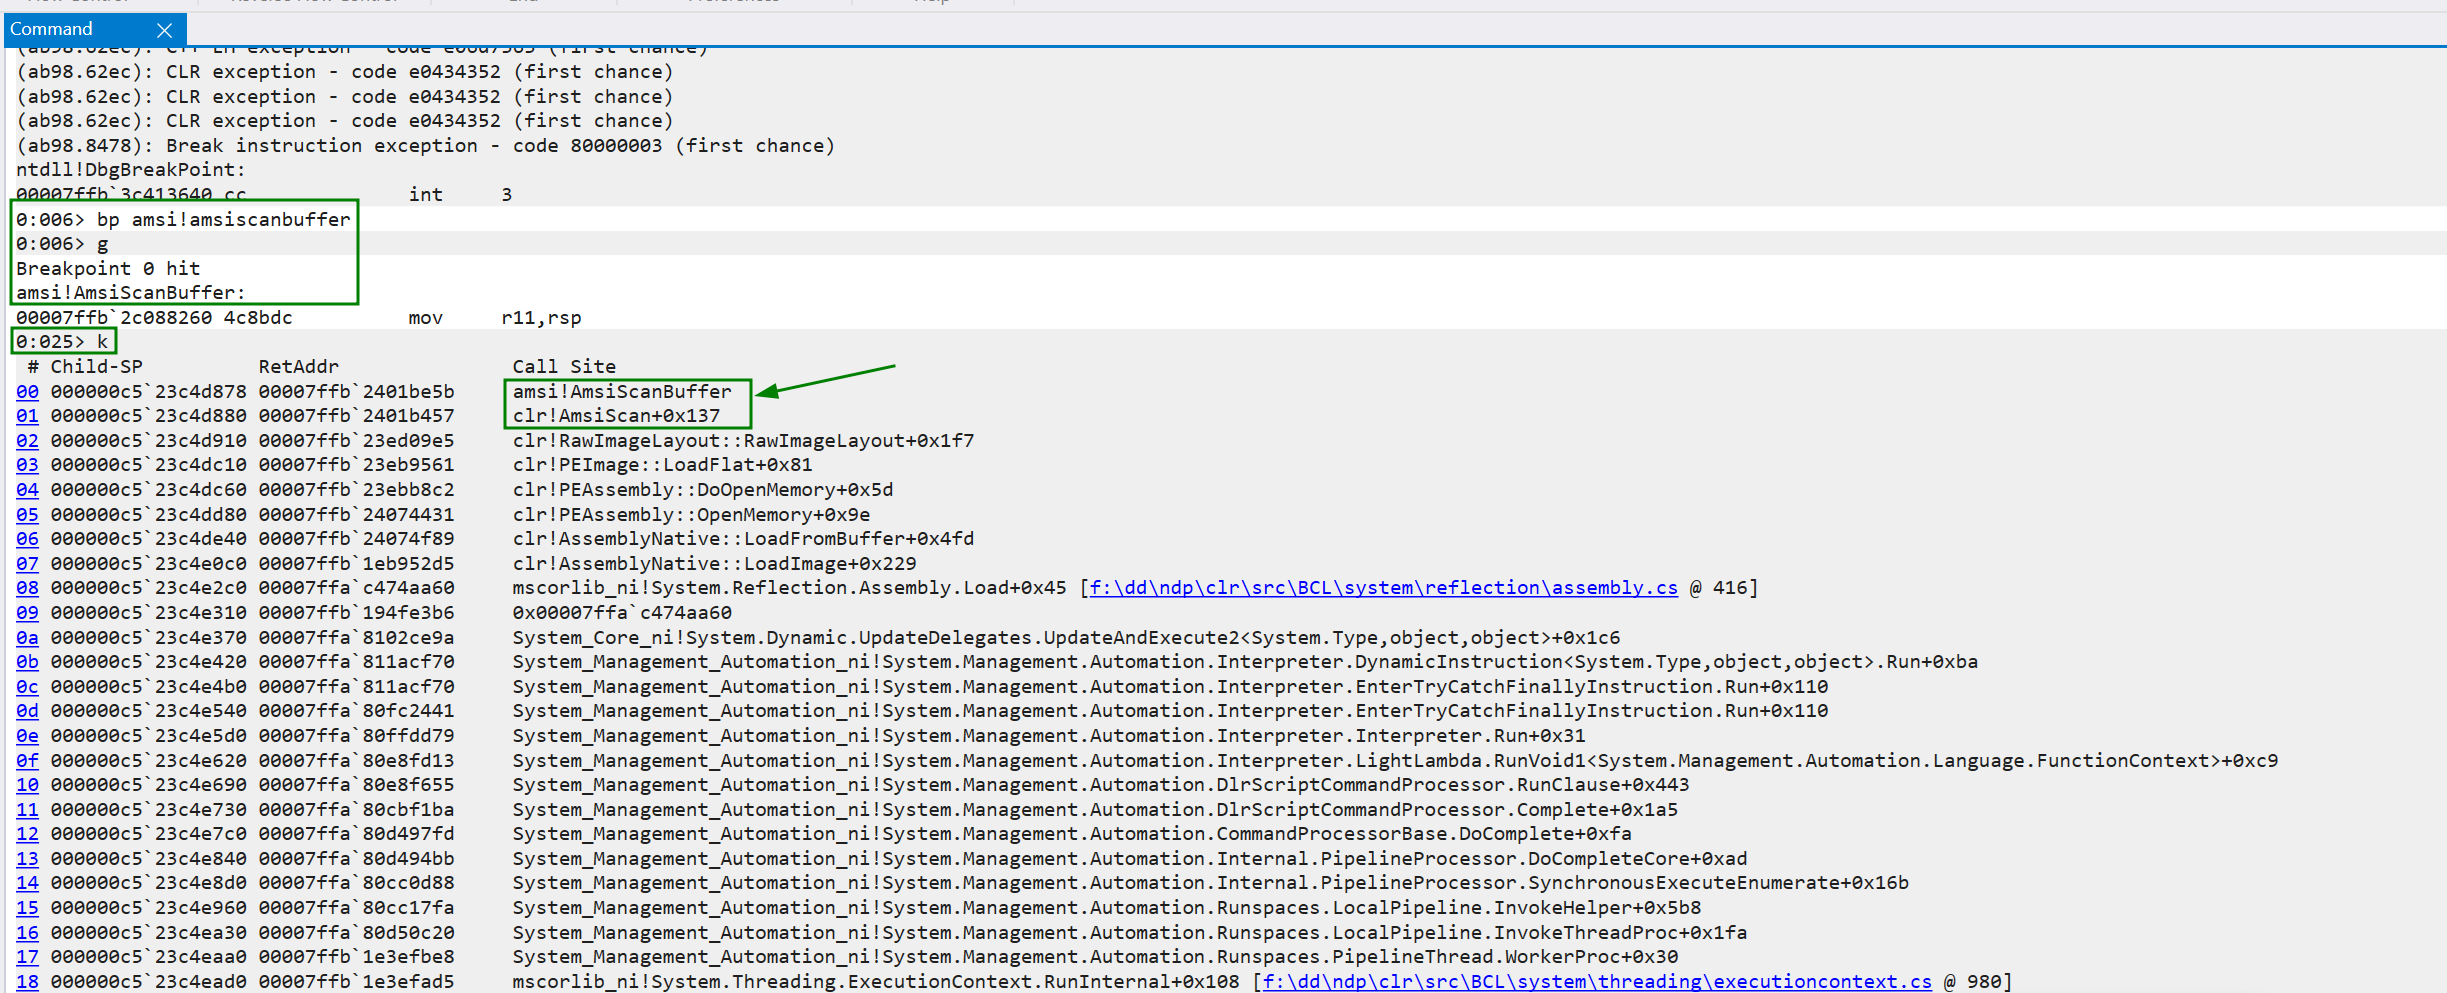Viewport: 2447px width, 993px height.
Task: Open stack frame 04 link
Action: click(x=27, y=490)
